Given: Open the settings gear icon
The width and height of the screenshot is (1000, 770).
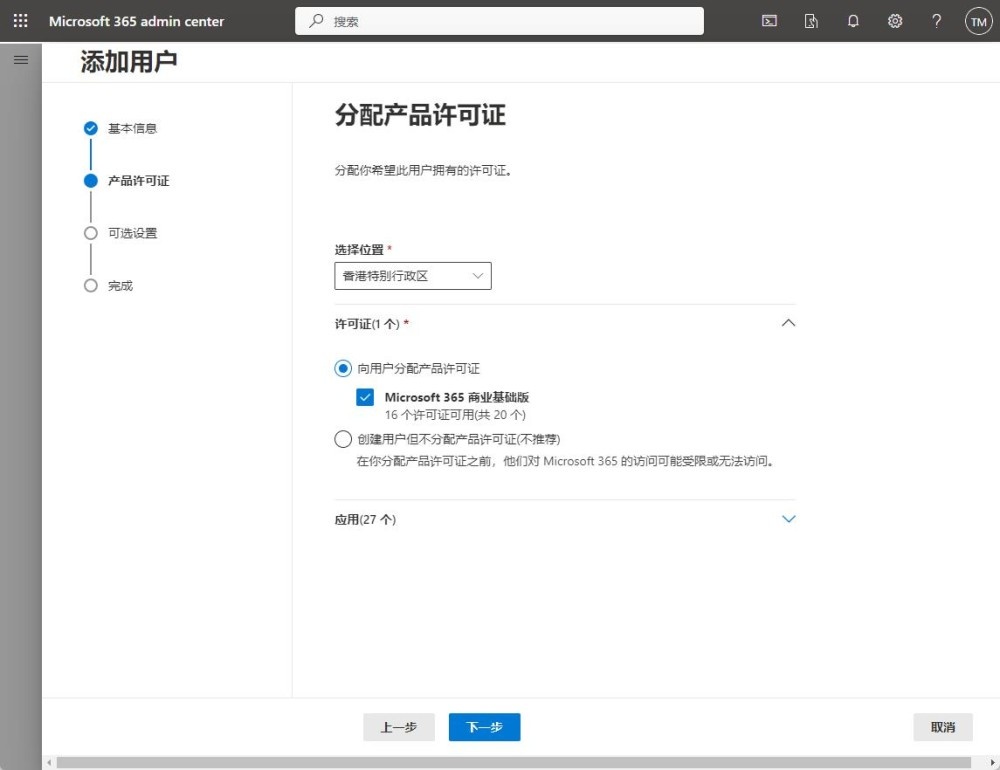Looking at the screenshot, I should click(895, 21).
